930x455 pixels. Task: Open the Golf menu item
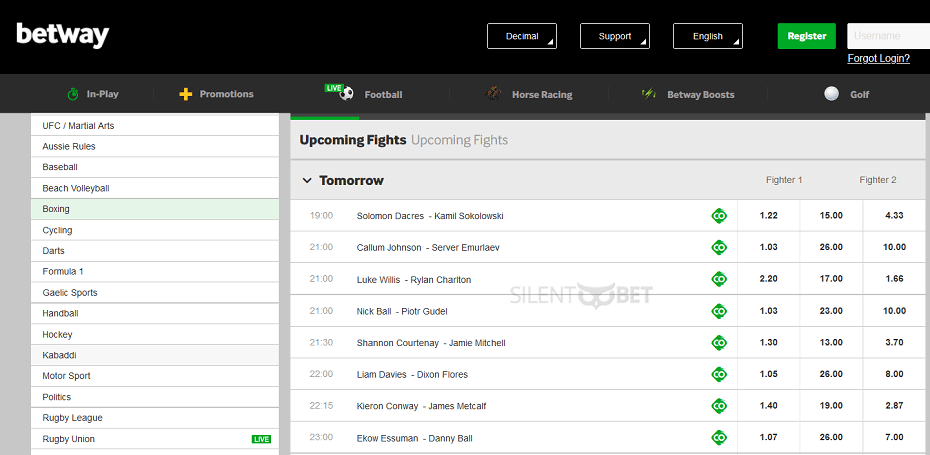click(x=847, y=94)
